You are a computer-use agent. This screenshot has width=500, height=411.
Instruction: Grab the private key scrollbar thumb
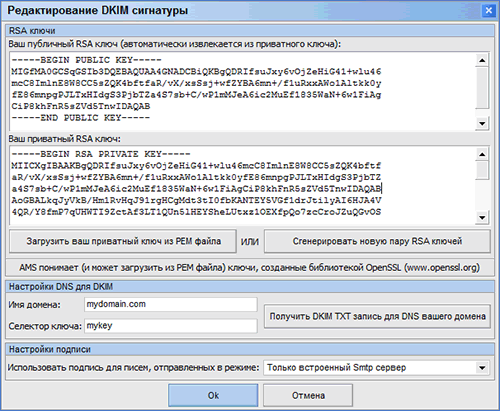click(x=482, y=171)
